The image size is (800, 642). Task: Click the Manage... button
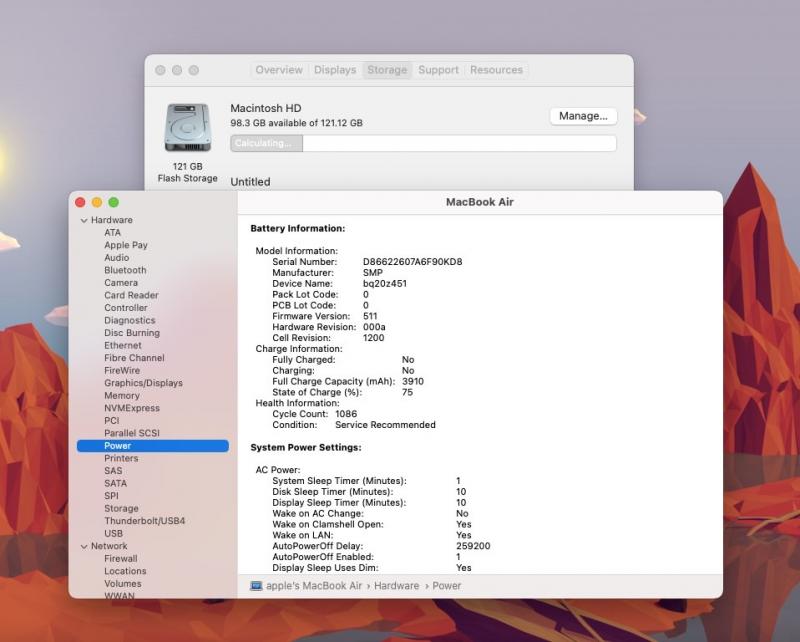[583, 116]
